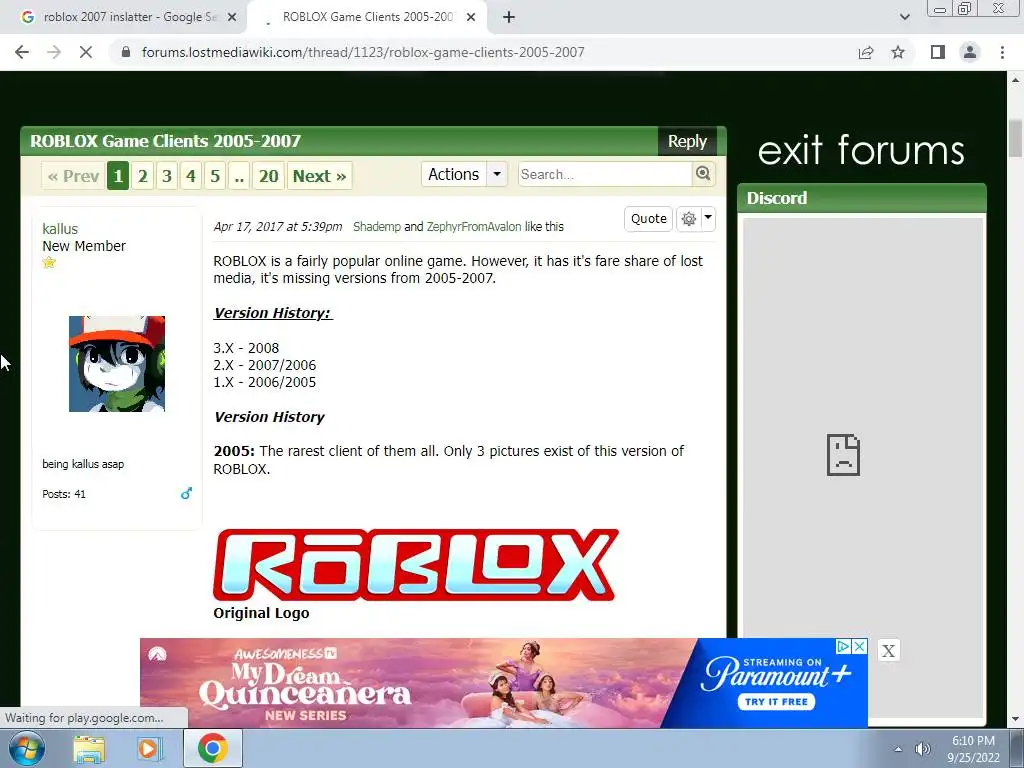1024x768 pixels.
Task: Click the Reply button
Action: 687,141
